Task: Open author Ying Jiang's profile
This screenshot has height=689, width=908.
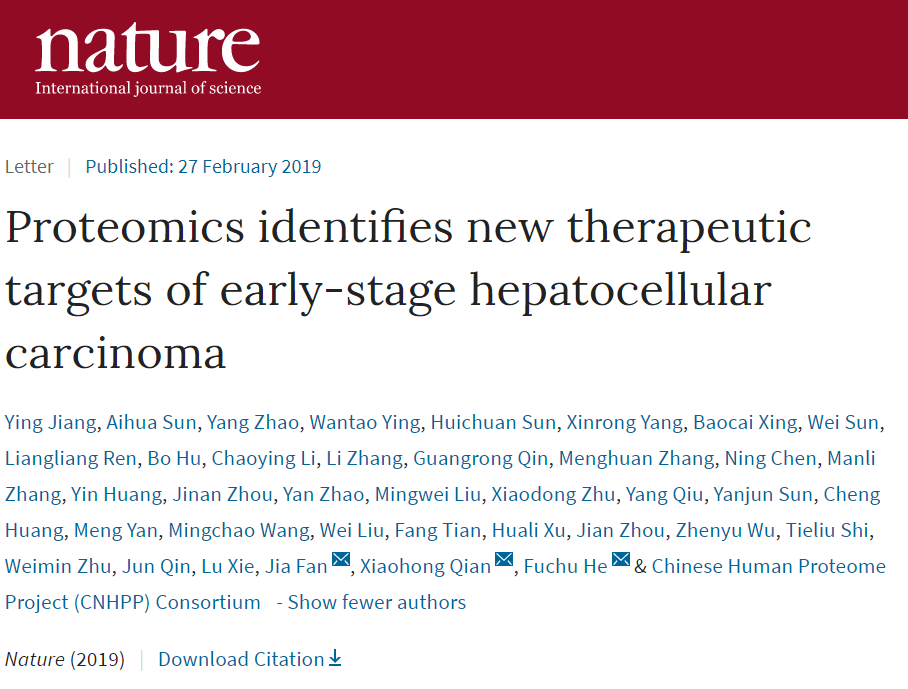Action: (x=50, y=423)
